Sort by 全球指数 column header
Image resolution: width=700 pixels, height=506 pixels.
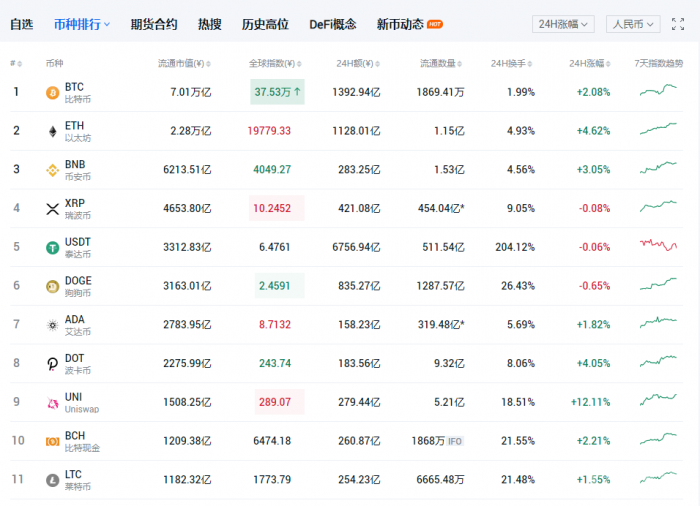(275, 63)
